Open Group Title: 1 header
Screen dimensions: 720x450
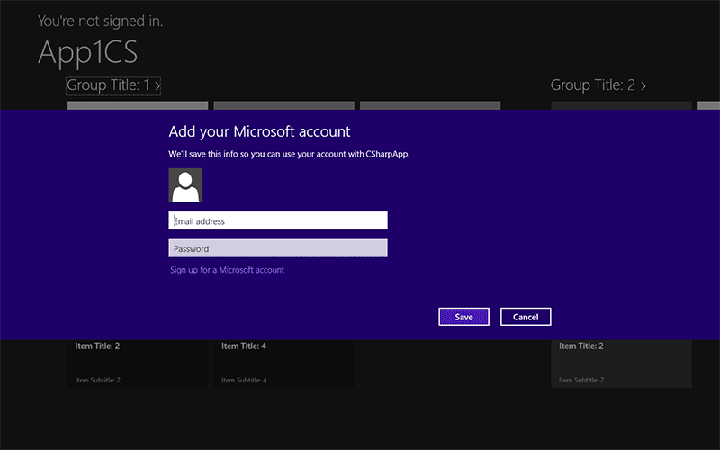coord(113,85)
